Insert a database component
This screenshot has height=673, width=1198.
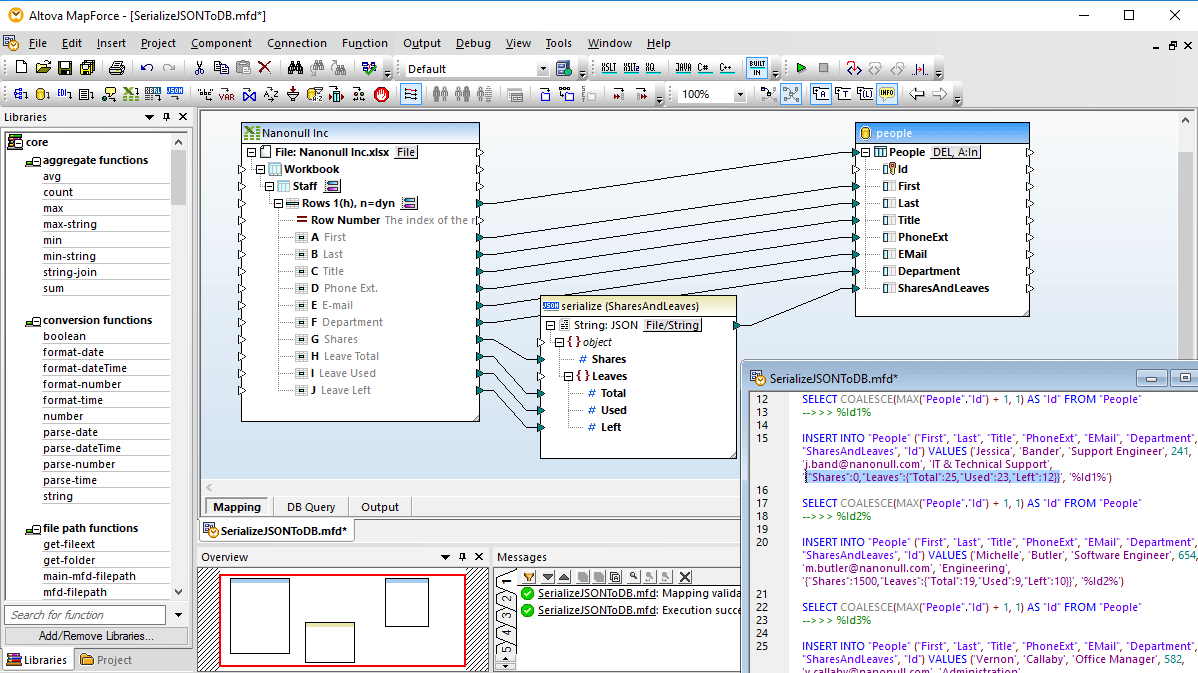(x=43, y=94)
